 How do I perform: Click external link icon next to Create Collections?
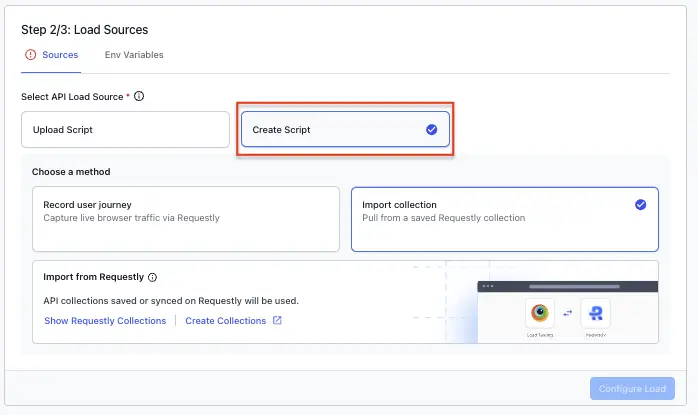click(277, 320)
